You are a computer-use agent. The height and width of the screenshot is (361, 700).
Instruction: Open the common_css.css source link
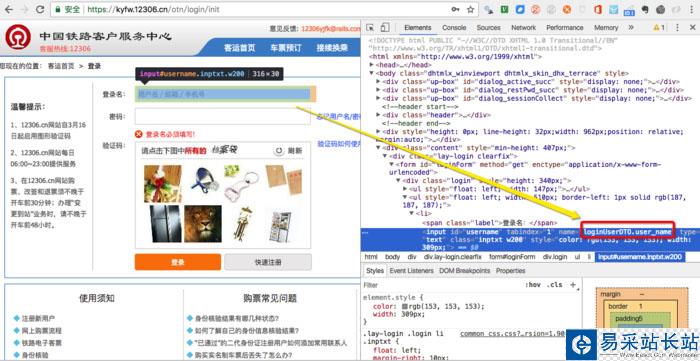pos(512,333)
